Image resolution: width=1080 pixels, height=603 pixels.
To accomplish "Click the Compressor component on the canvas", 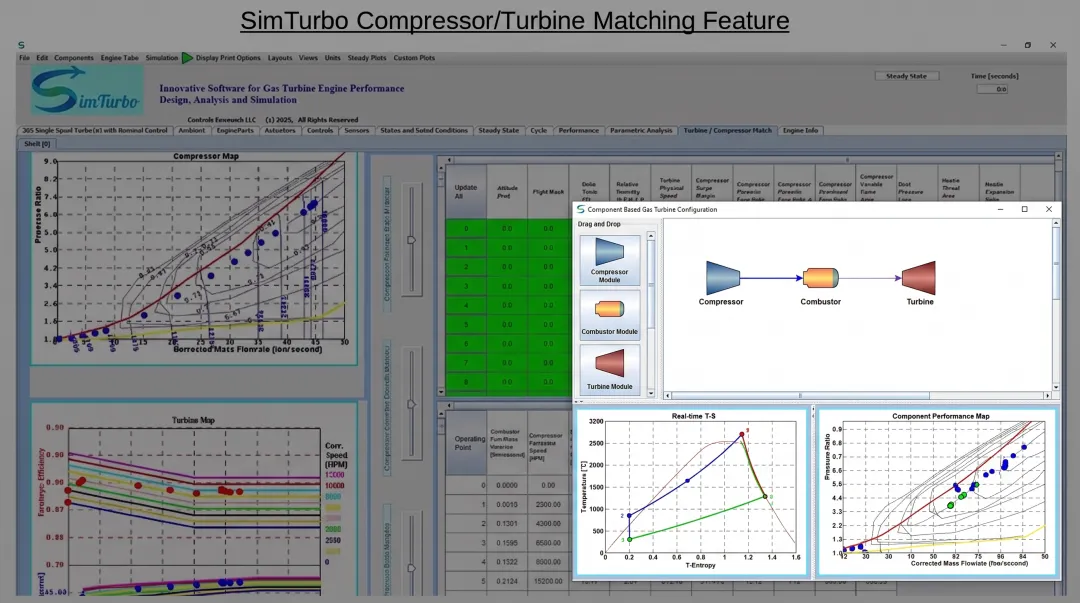I will click(x=722, y=278).
